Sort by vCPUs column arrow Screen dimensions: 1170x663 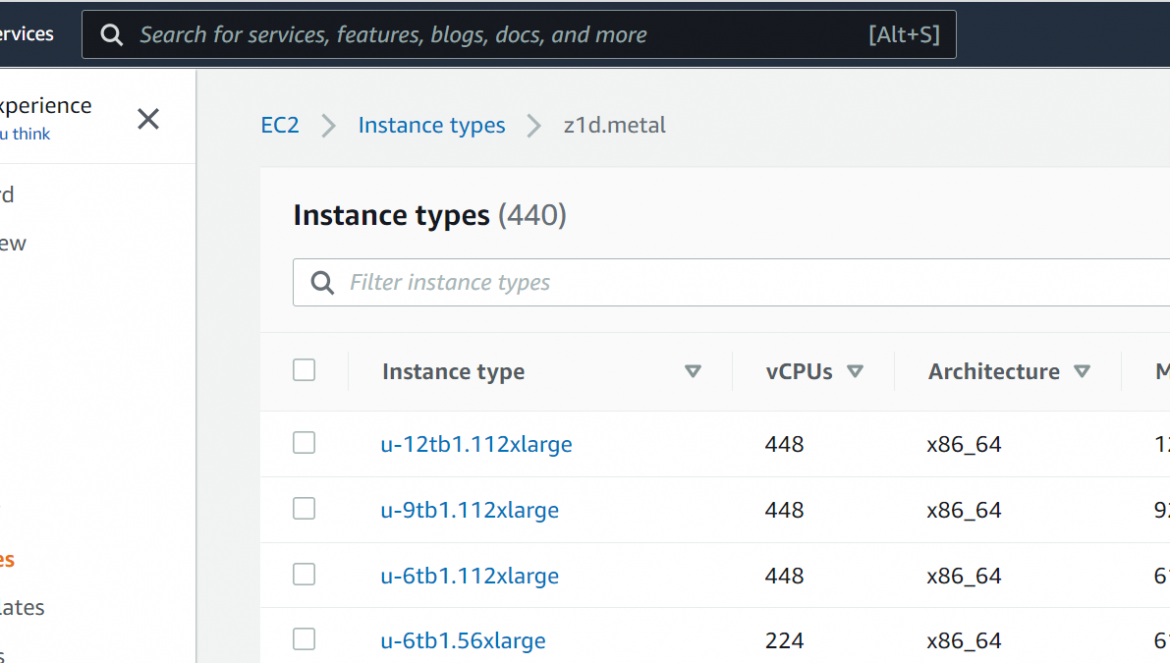pyautogui.click(x=855, y=371)
